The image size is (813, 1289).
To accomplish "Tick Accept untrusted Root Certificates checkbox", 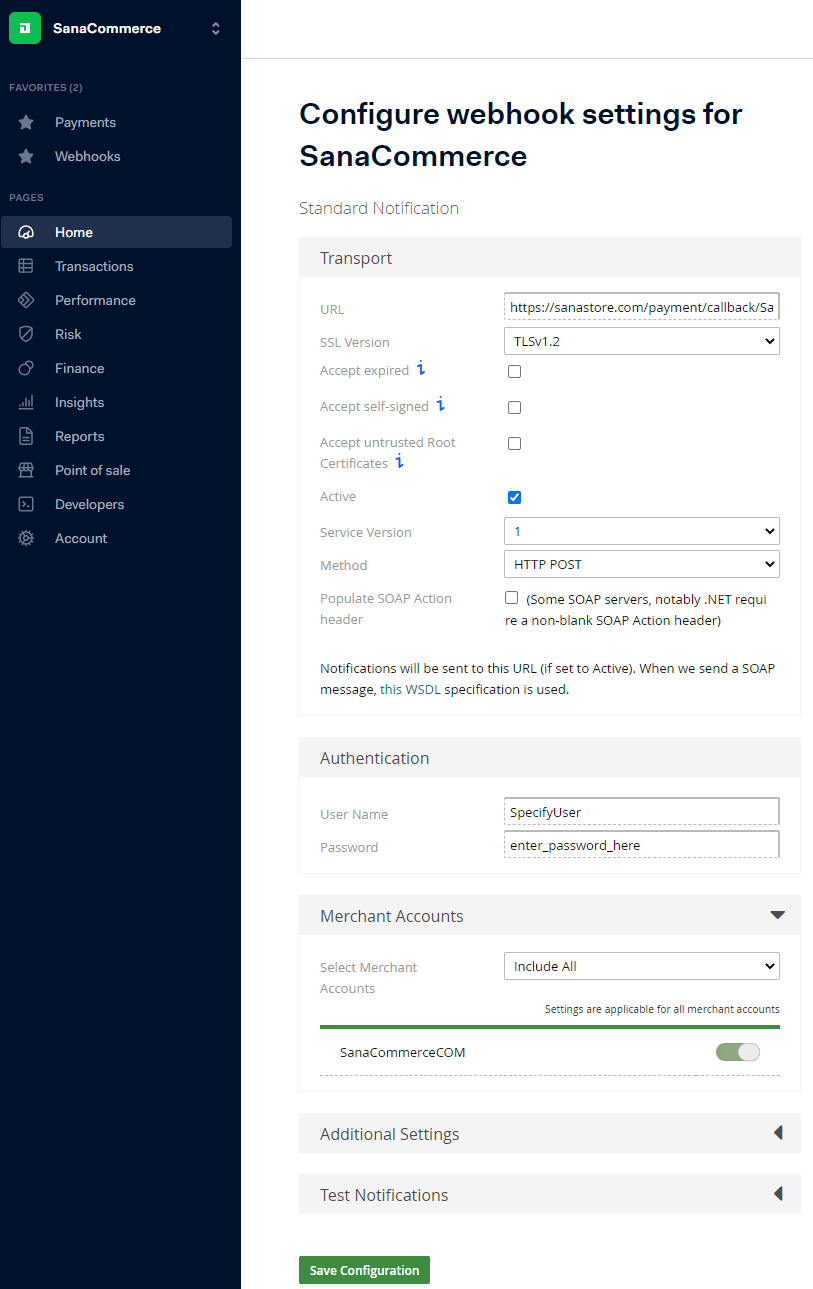I will (x=514, y=443).
